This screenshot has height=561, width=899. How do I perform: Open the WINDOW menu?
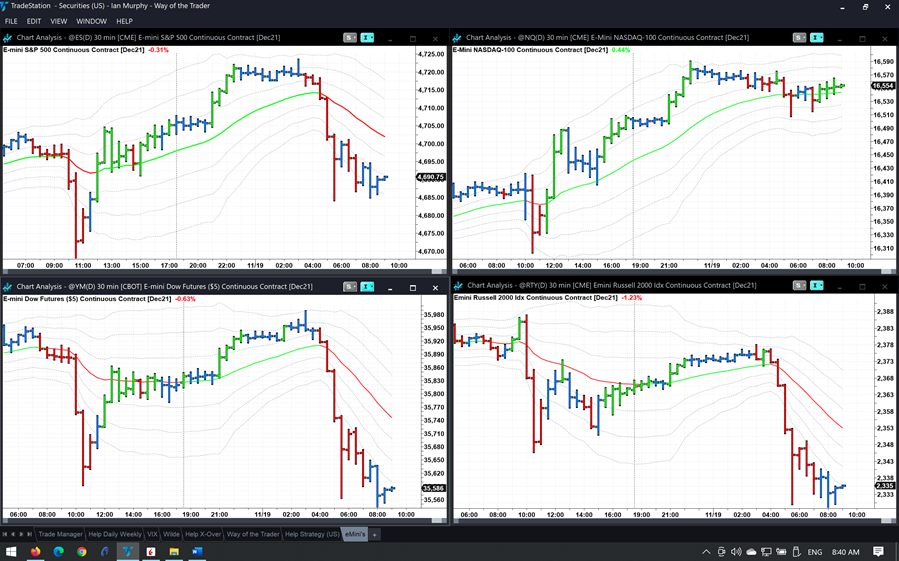(91, 21)
